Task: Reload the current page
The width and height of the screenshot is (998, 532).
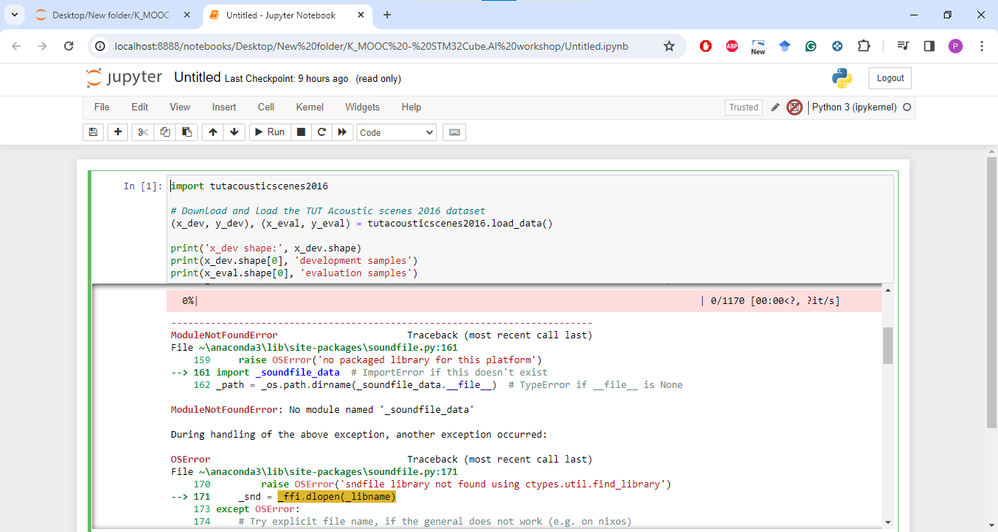Action: tap(69, 46)
